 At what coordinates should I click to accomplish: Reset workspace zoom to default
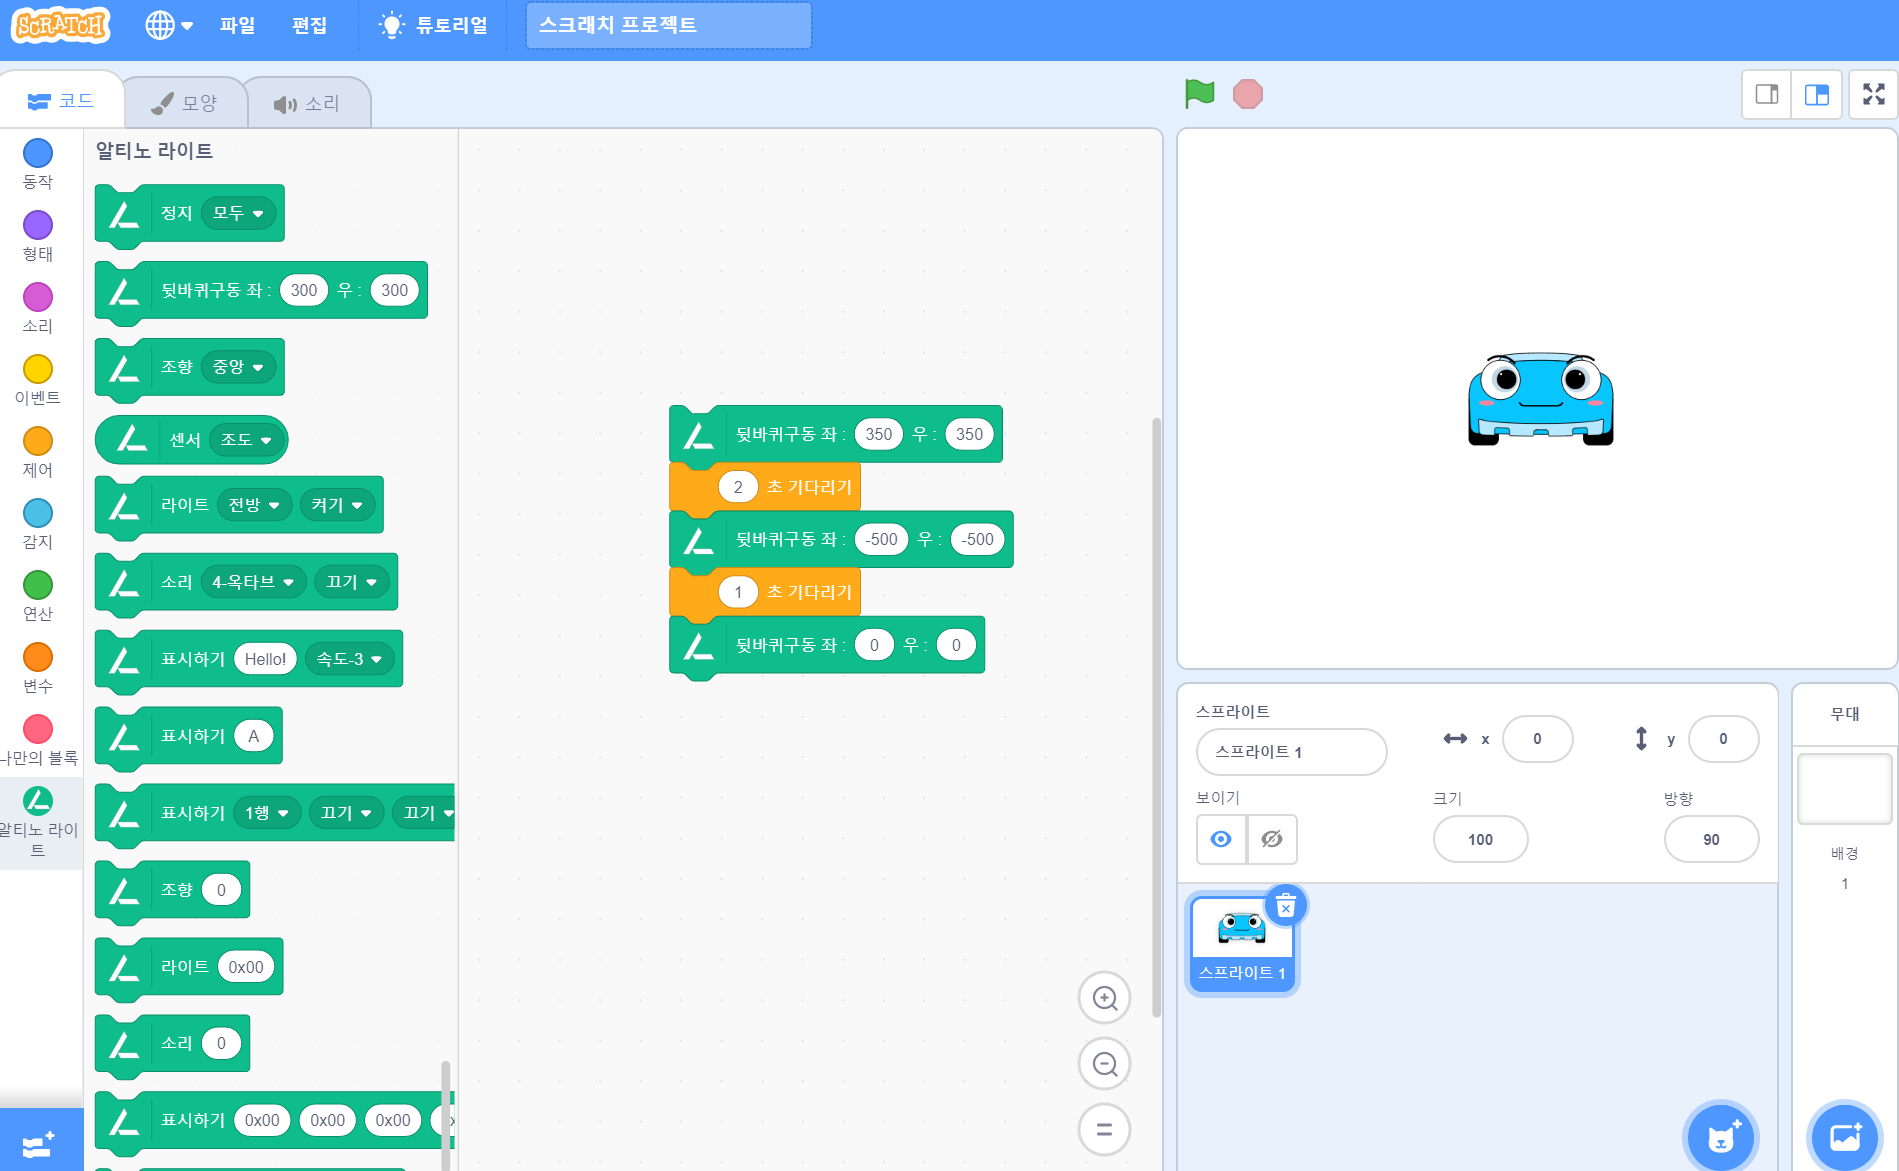(1105, 1130)
